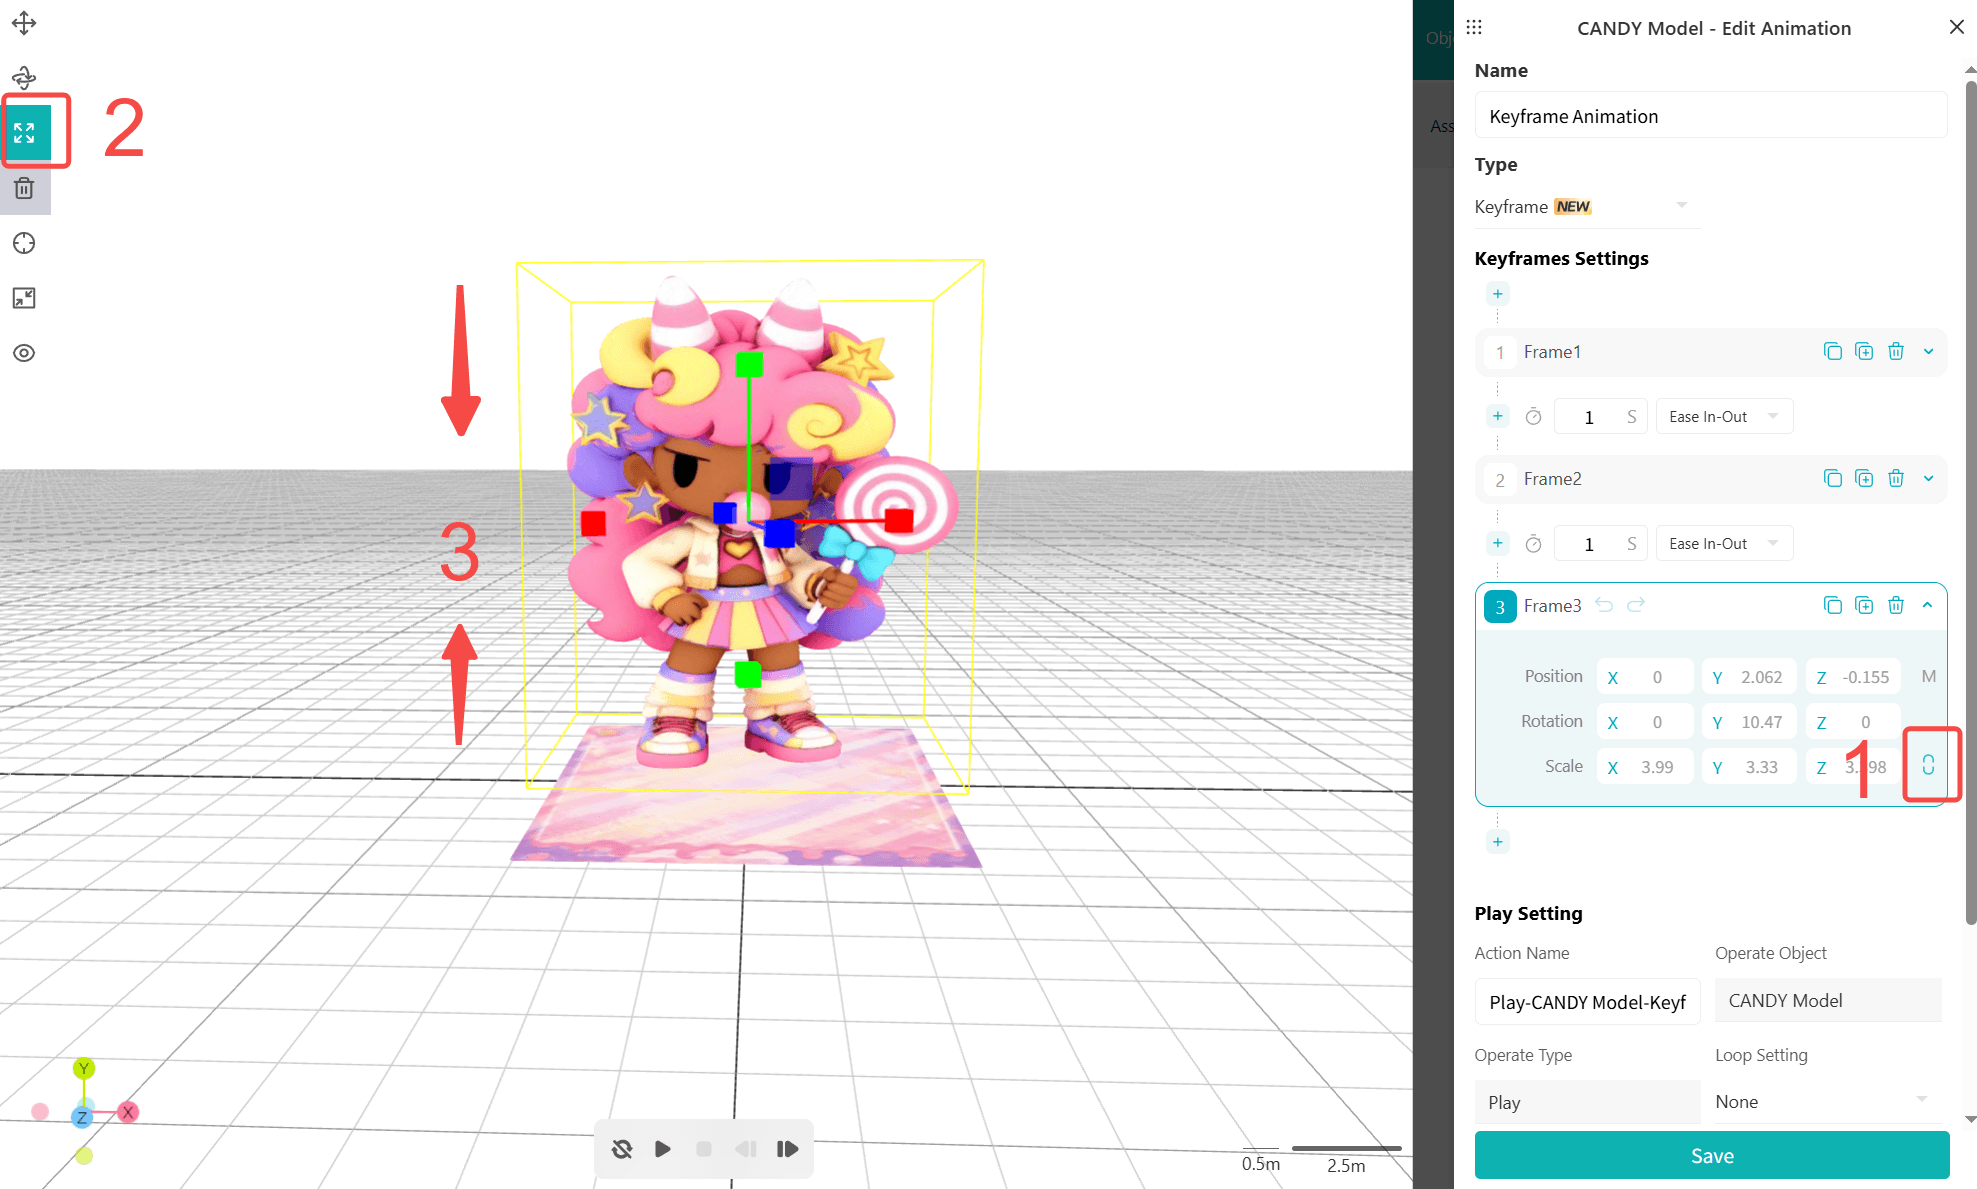1977x1189 pixels.
Task: Close the Edit Animation panel
Action: click(x=1956, y=27)
